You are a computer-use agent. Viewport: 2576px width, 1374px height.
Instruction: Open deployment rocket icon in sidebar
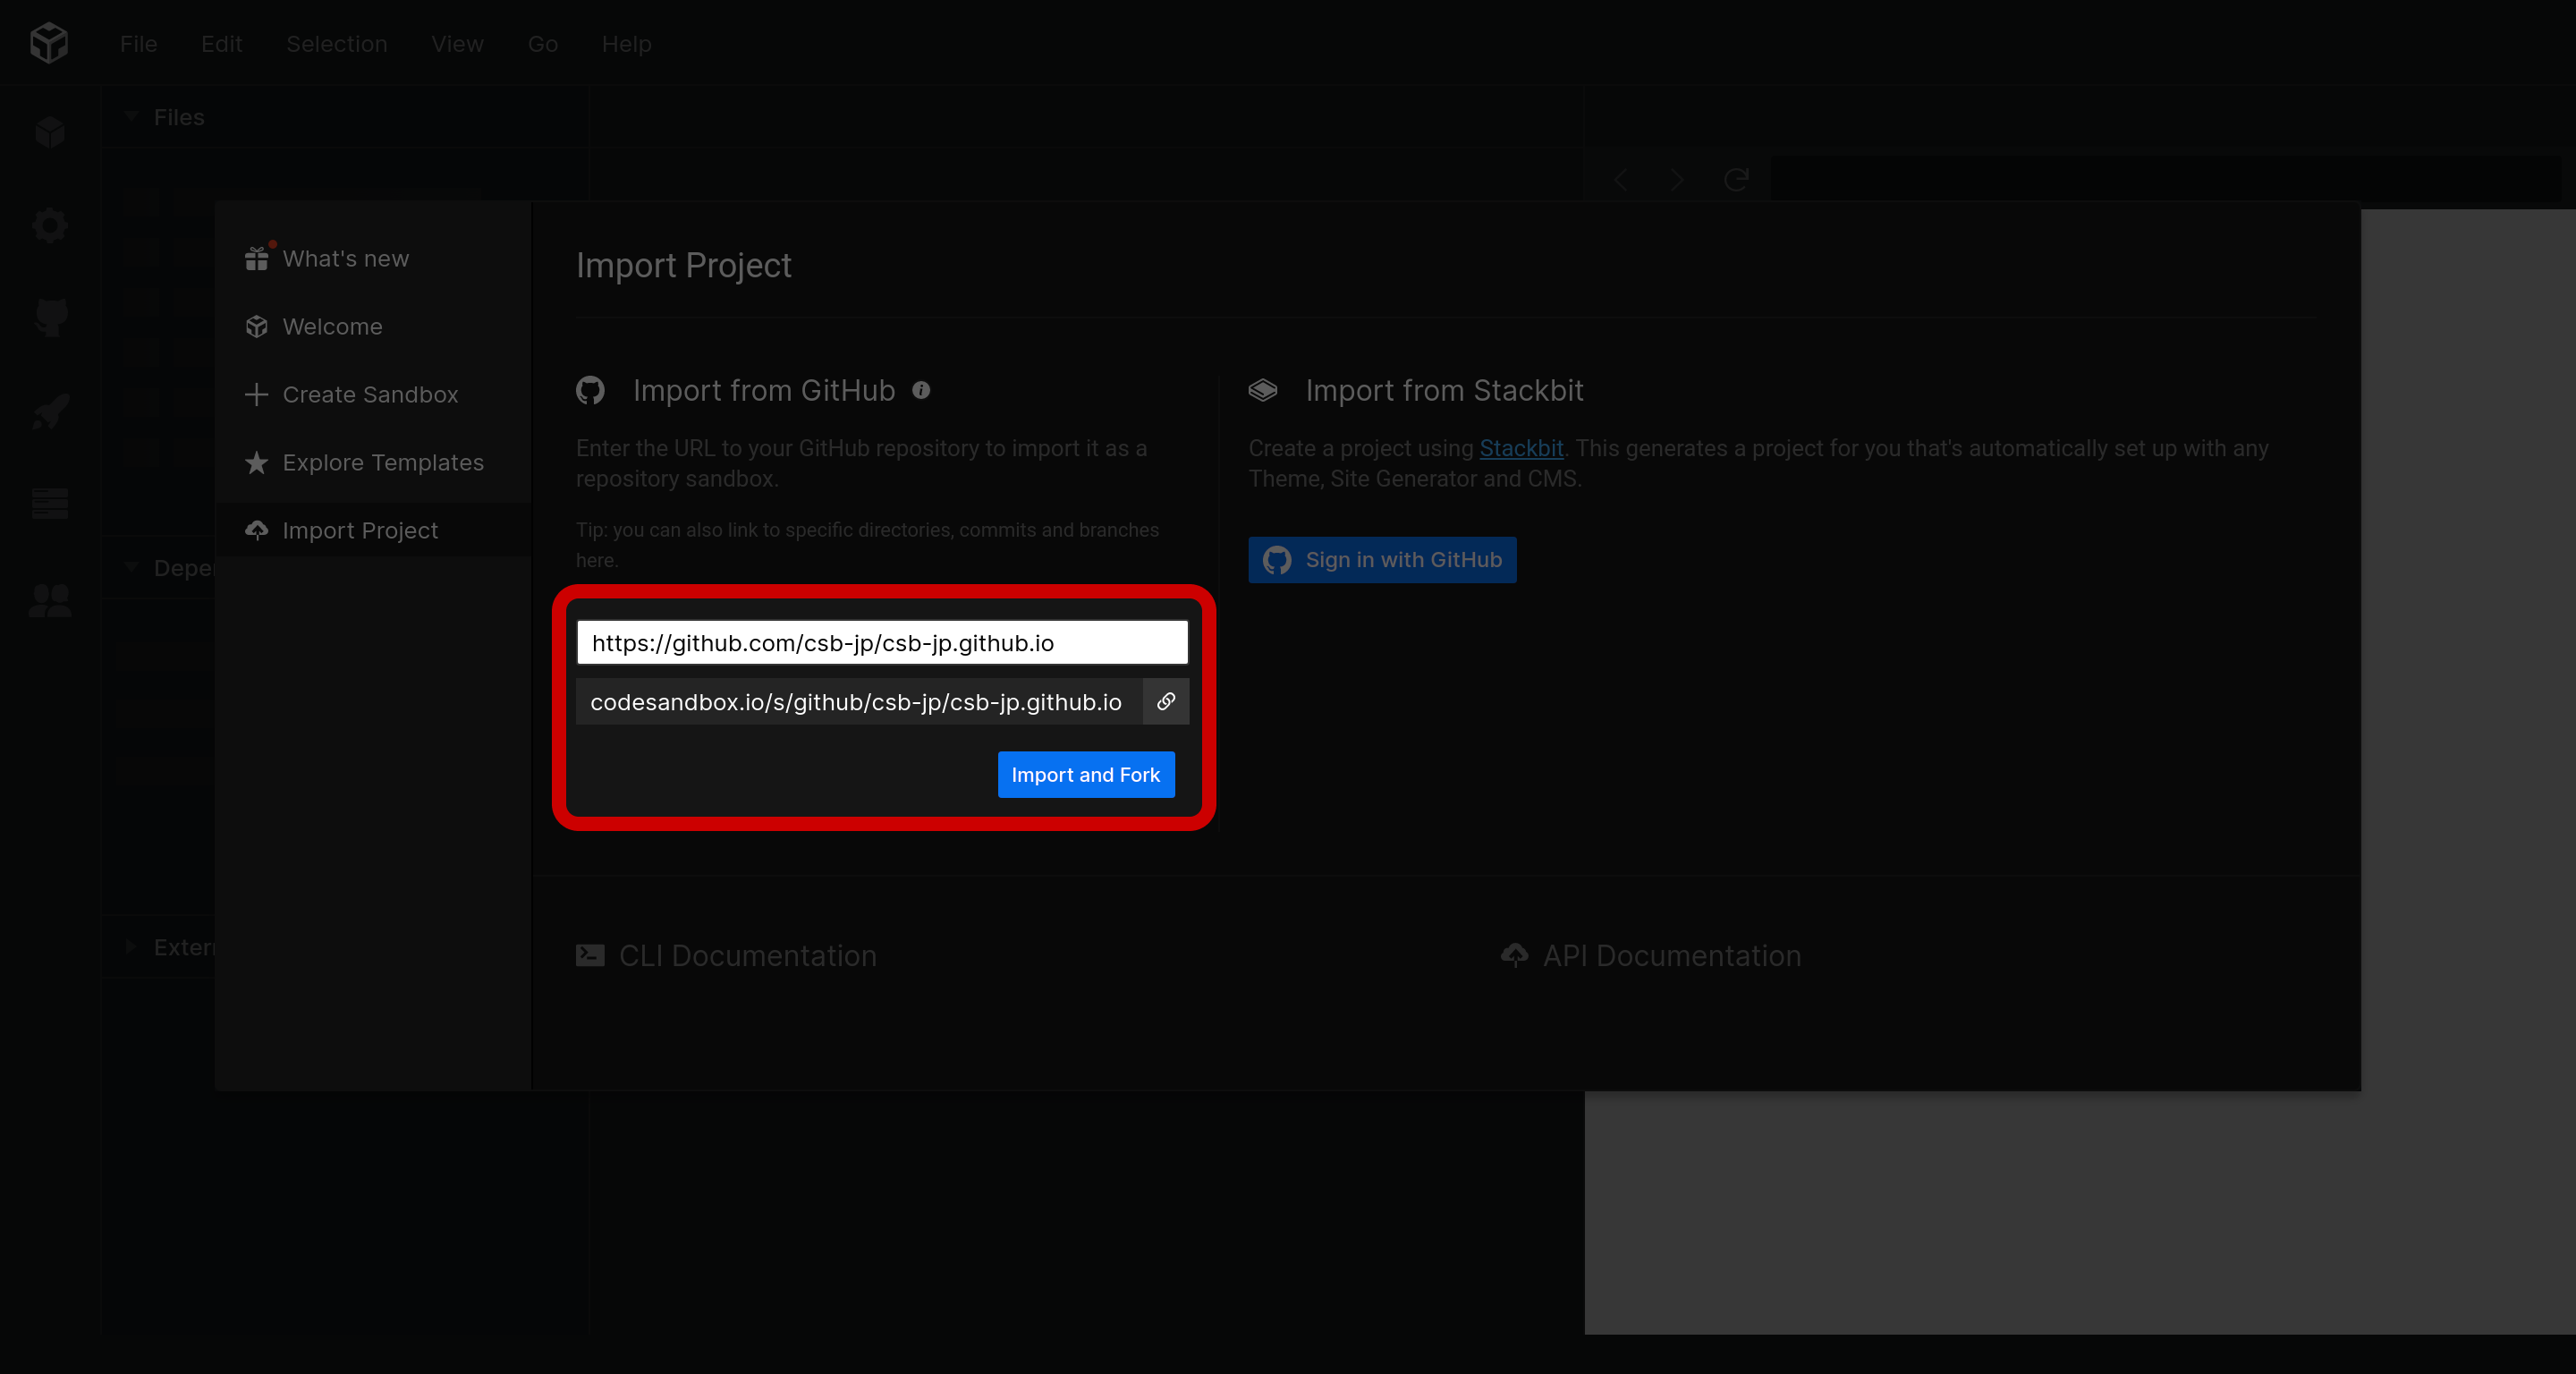coord(50,411)
